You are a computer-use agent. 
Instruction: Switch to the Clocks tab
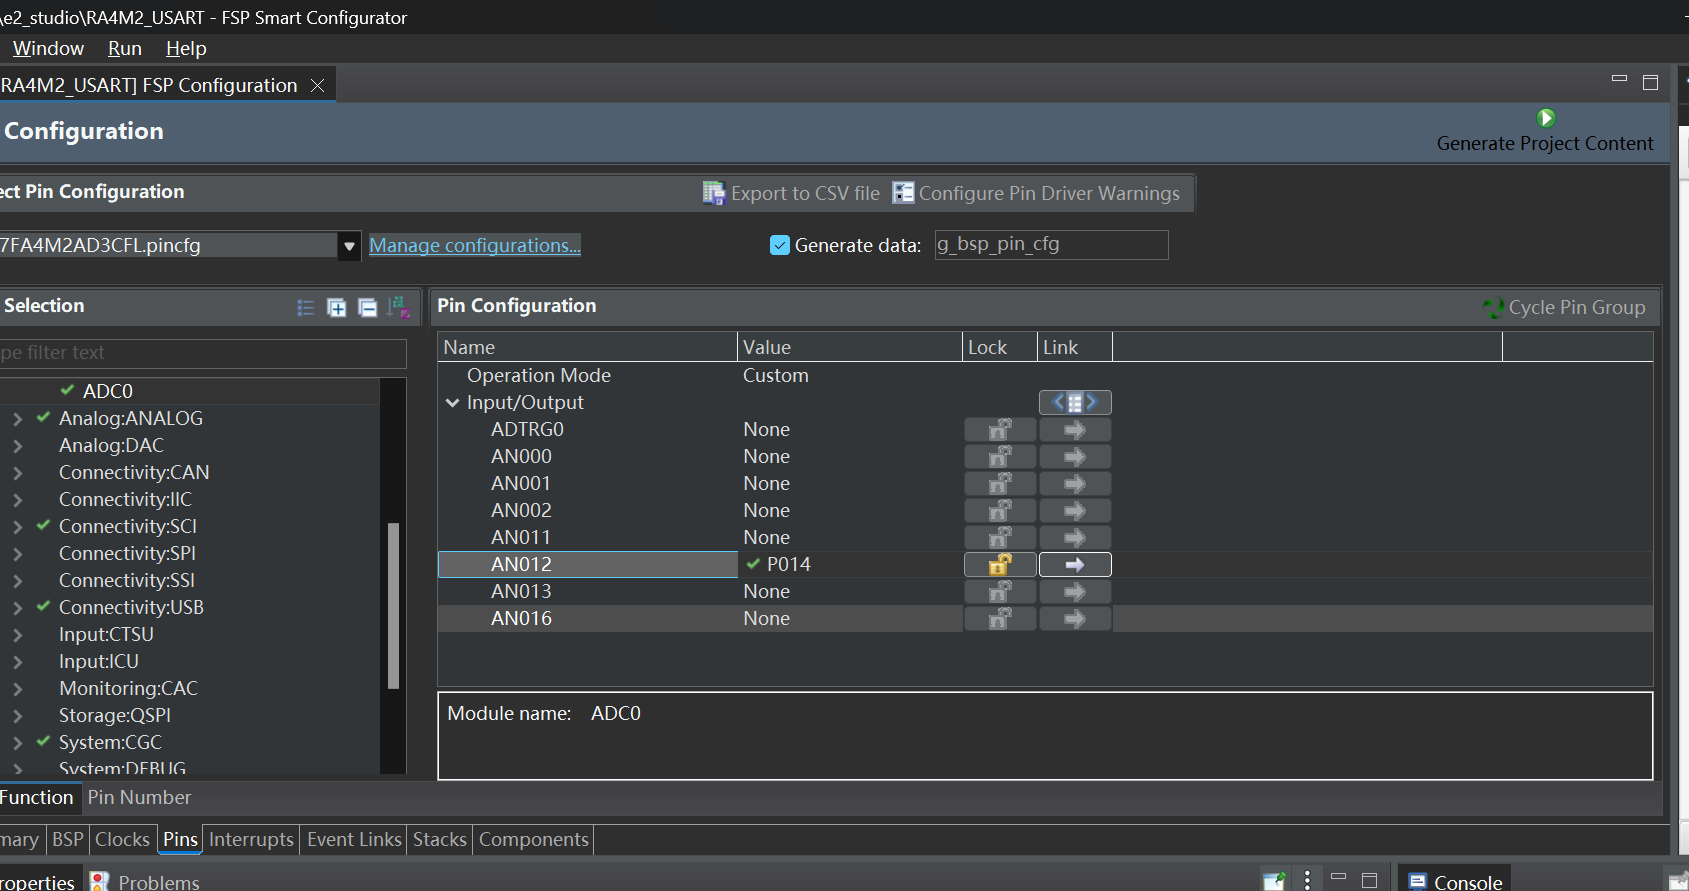tap(122, 839)
